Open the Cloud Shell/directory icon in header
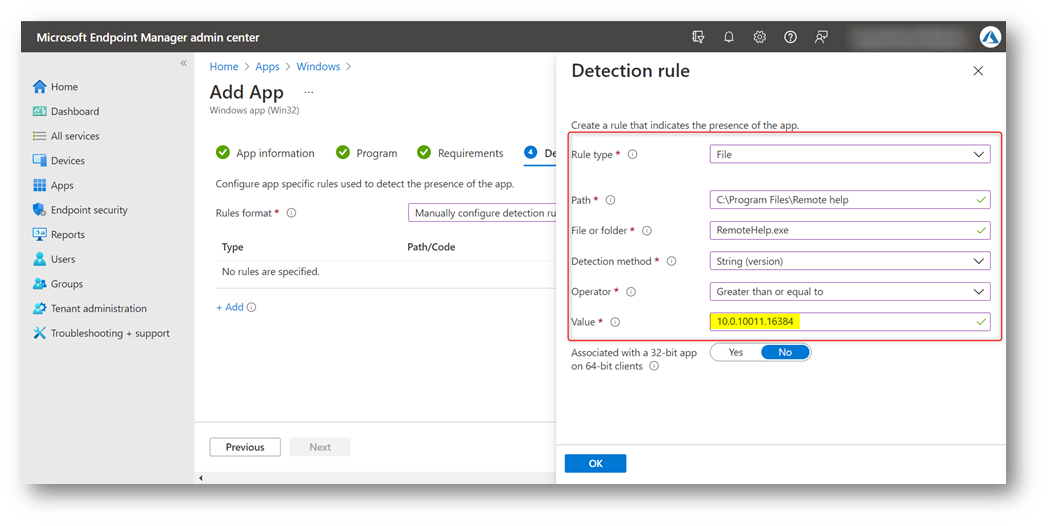1048x526 pixels. pos(698,37)
